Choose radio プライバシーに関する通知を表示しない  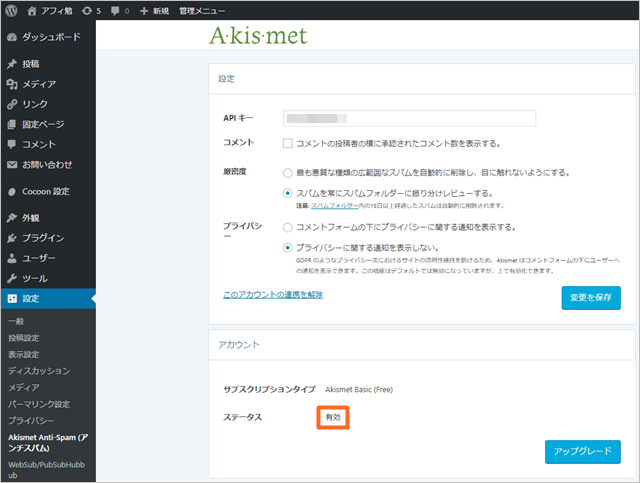288,247
